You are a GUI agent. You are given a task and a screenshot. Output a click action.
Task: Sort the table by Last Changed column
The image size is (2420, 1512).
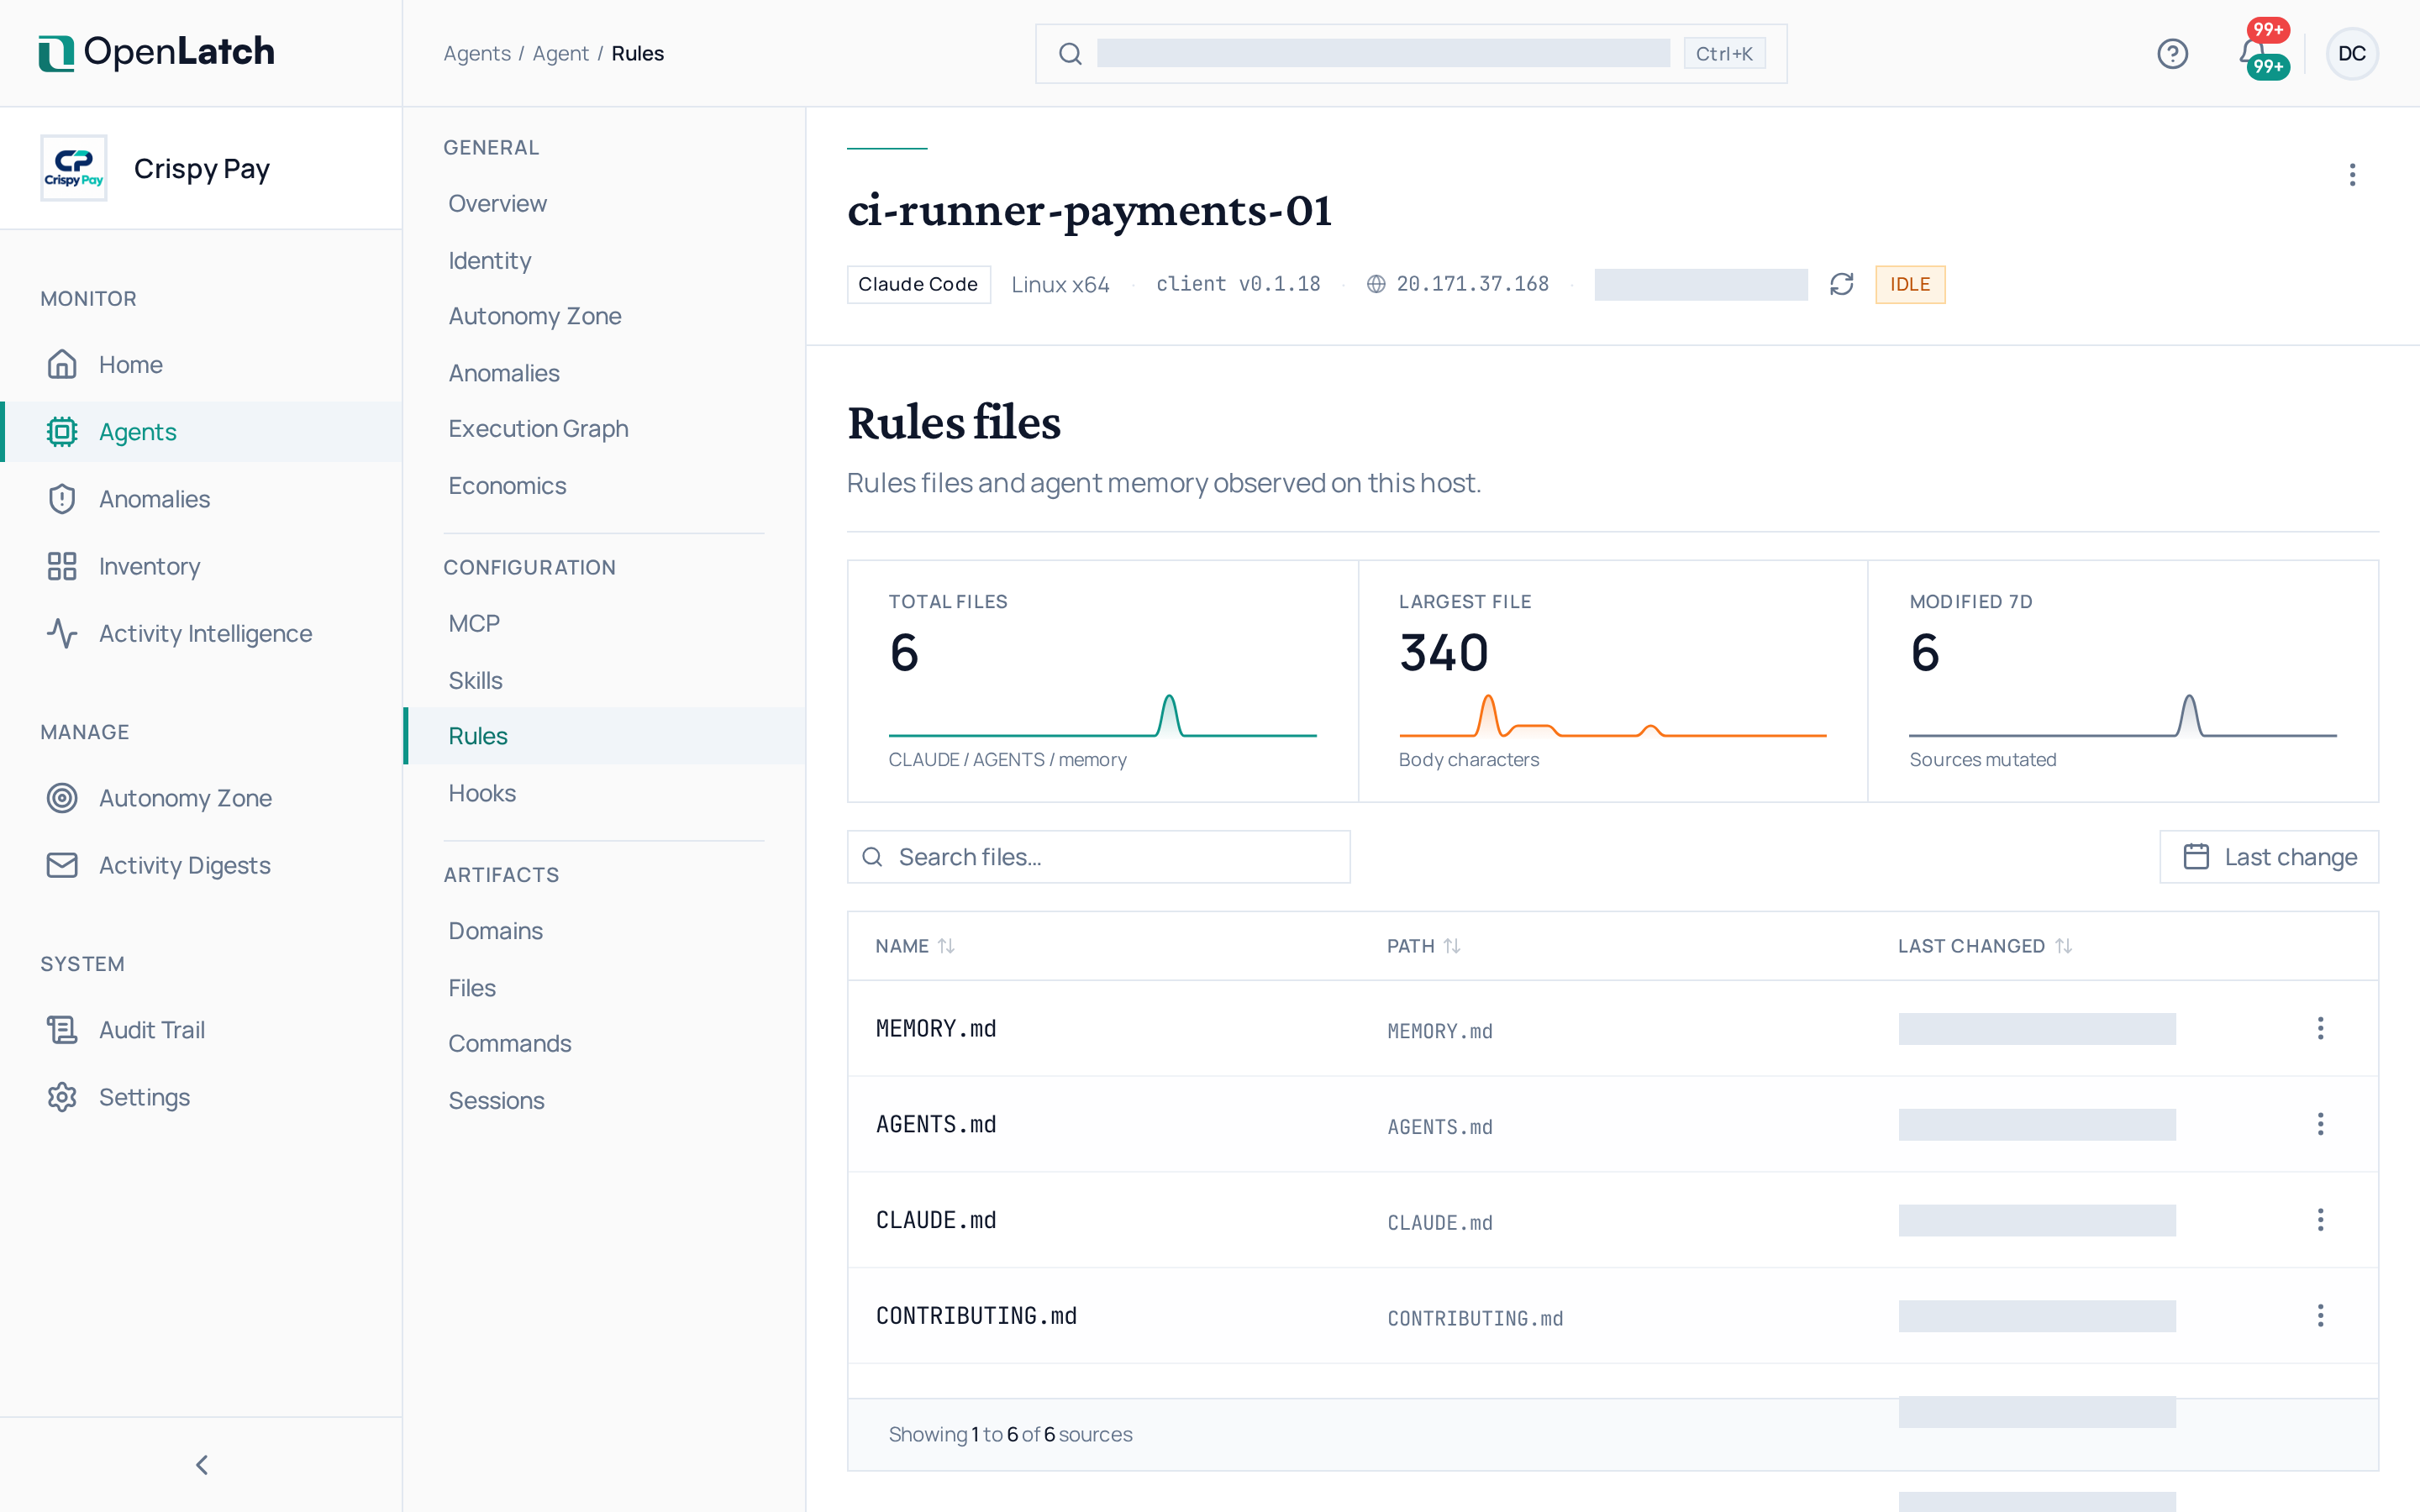point(1984,945)
